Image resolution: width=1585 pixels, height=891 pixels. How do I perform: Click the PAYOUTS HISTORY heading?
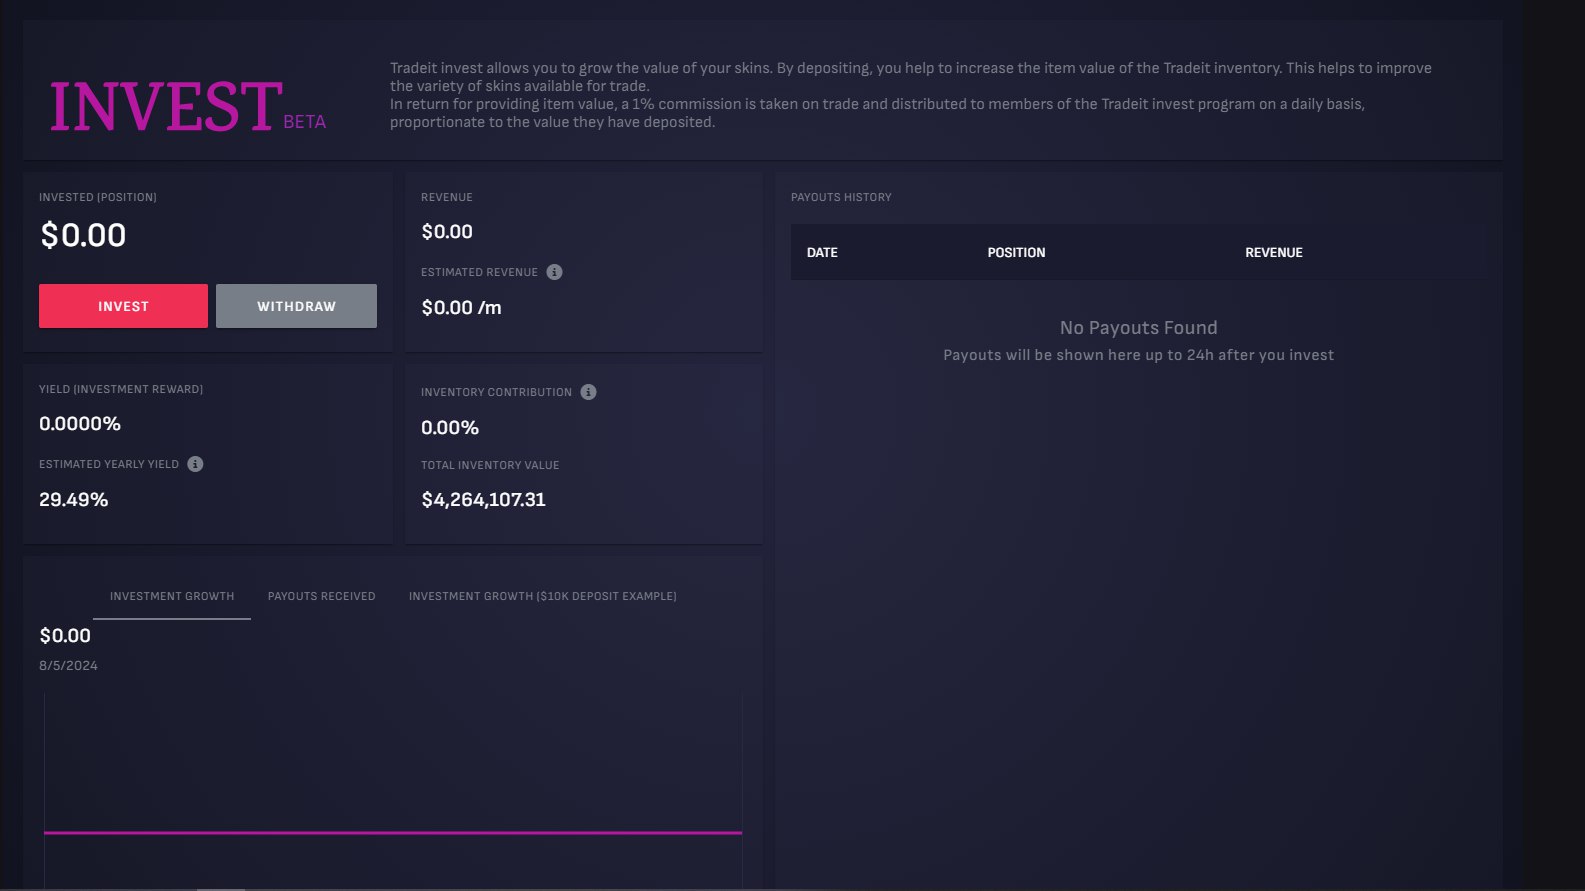tap(841, 197)
